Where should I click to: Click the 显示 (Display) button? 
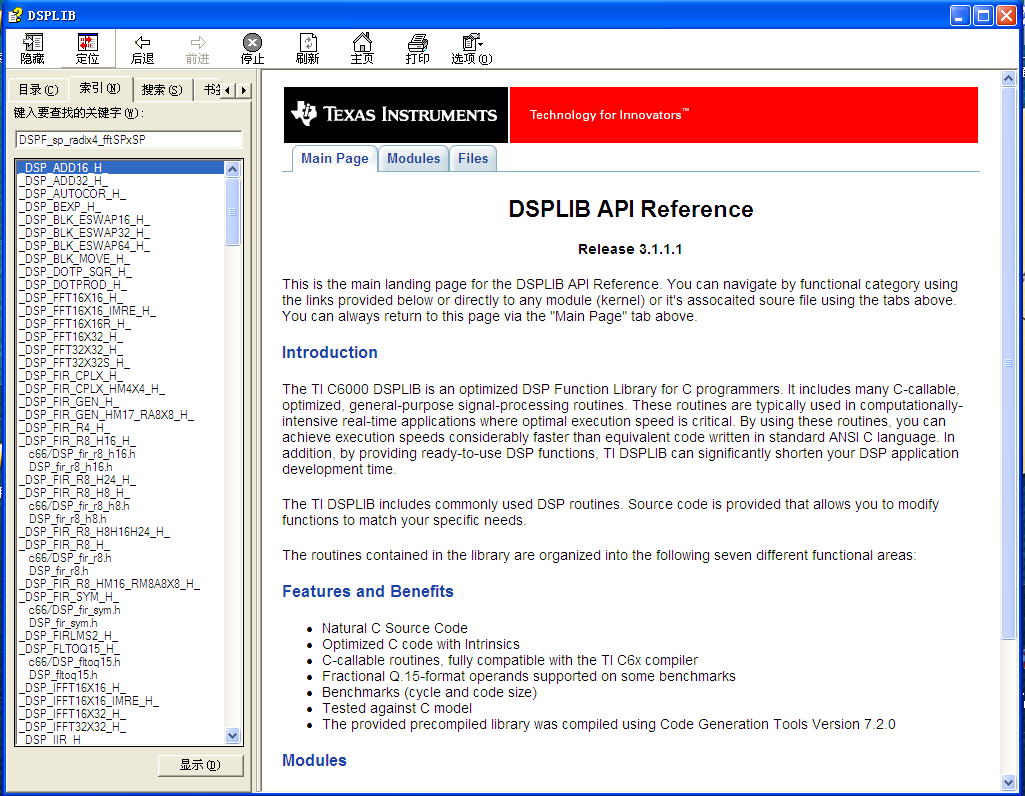pyautogui.click(x=200, y=765)
